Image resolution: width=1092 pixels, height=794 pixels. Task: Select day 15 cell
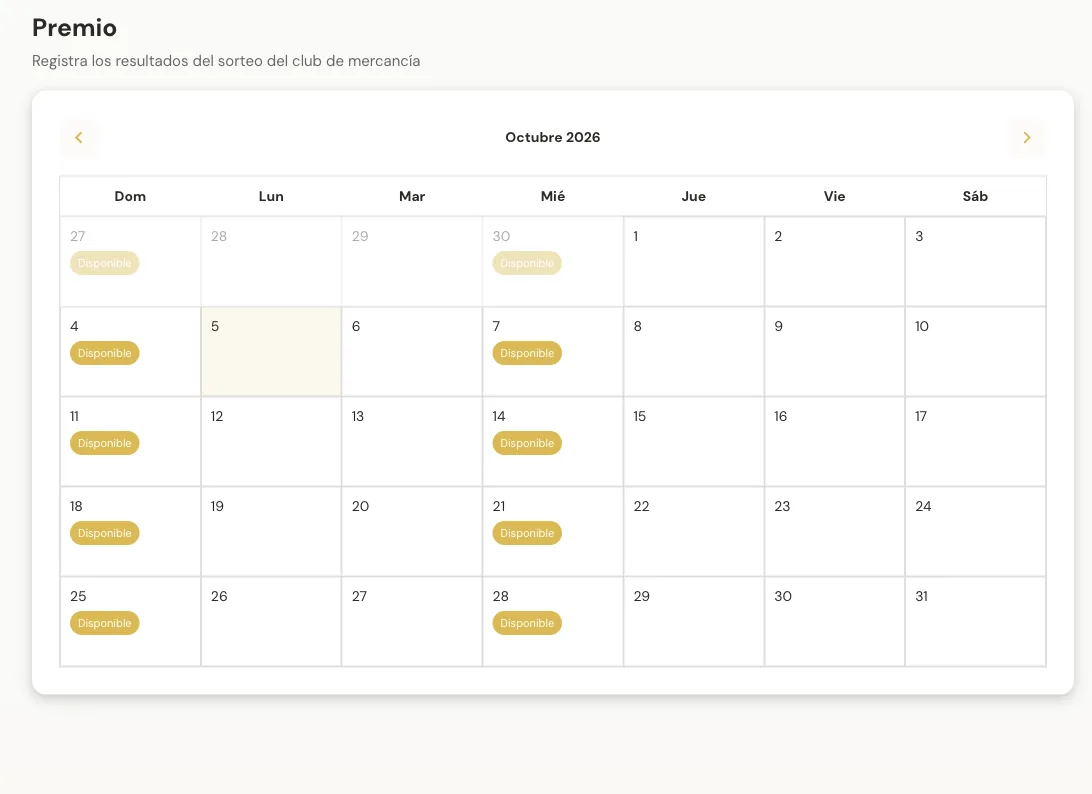coord(694,442)
